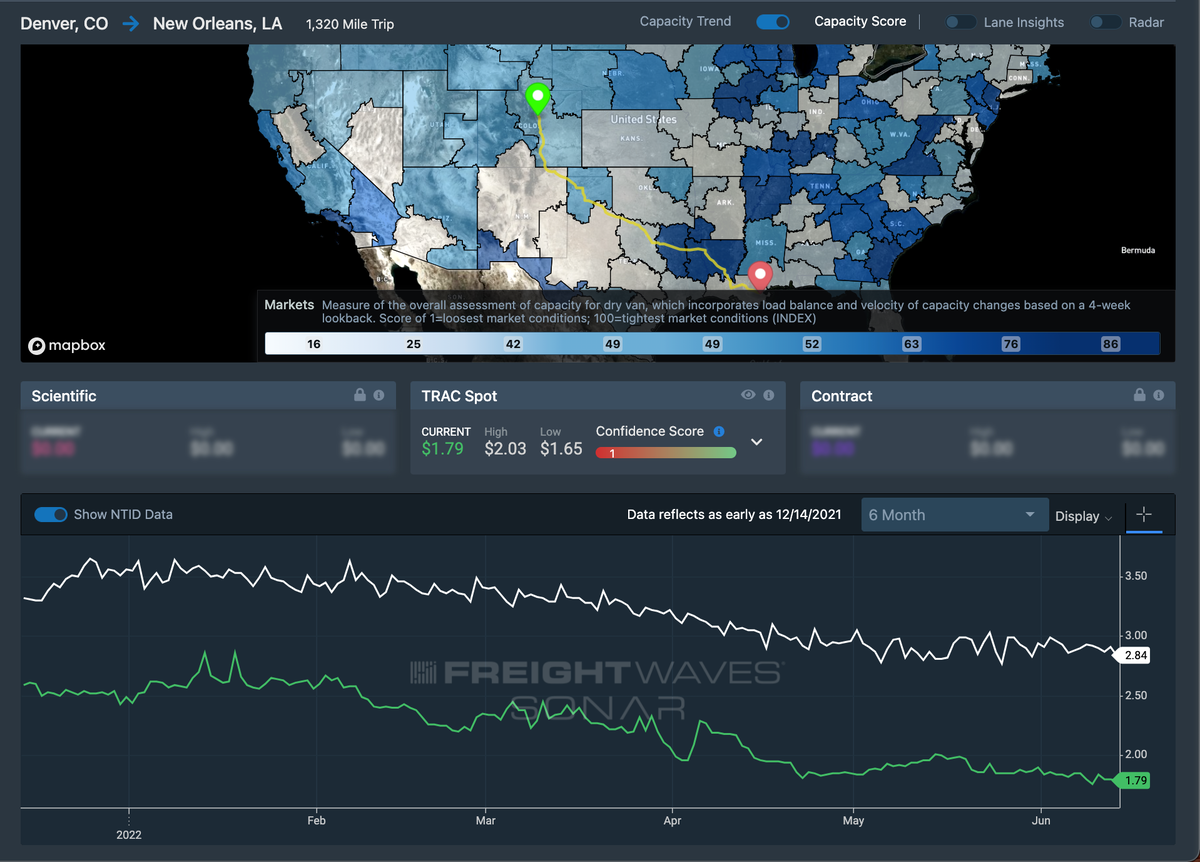Click the legend swatch labeled 42
Screen dimensions: 1200x862
point(513,344)
